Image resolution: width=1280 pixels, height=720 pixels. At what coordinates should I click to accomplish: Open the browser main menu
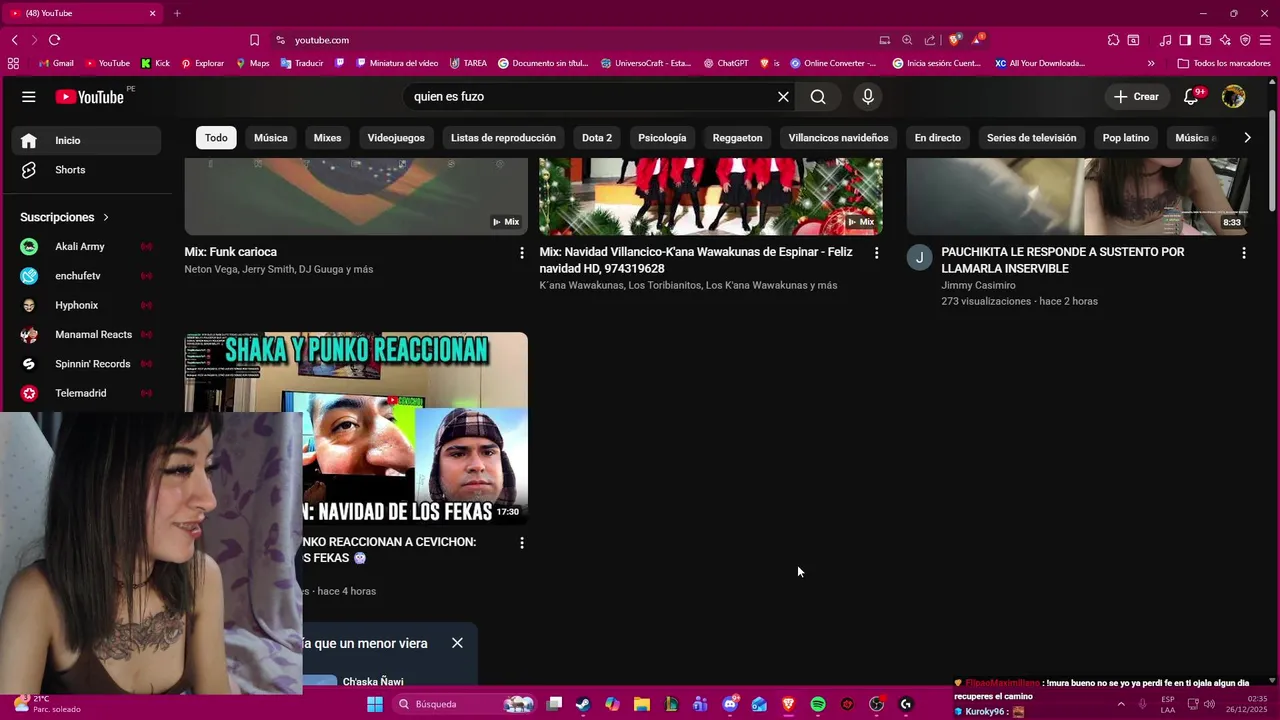point(1265,40)
